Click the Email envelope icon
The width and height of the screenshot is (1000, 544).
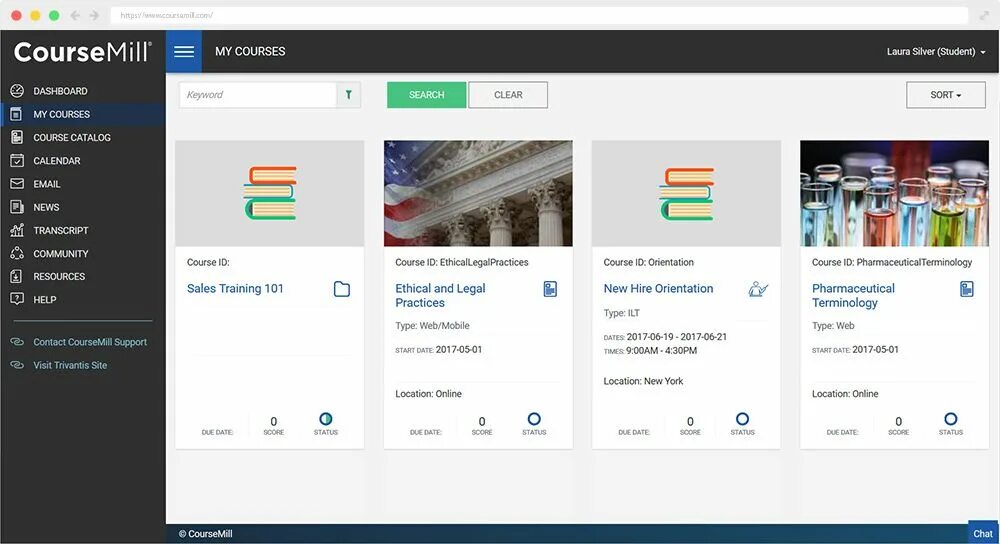pyautogui.click(x=17, y=184)
